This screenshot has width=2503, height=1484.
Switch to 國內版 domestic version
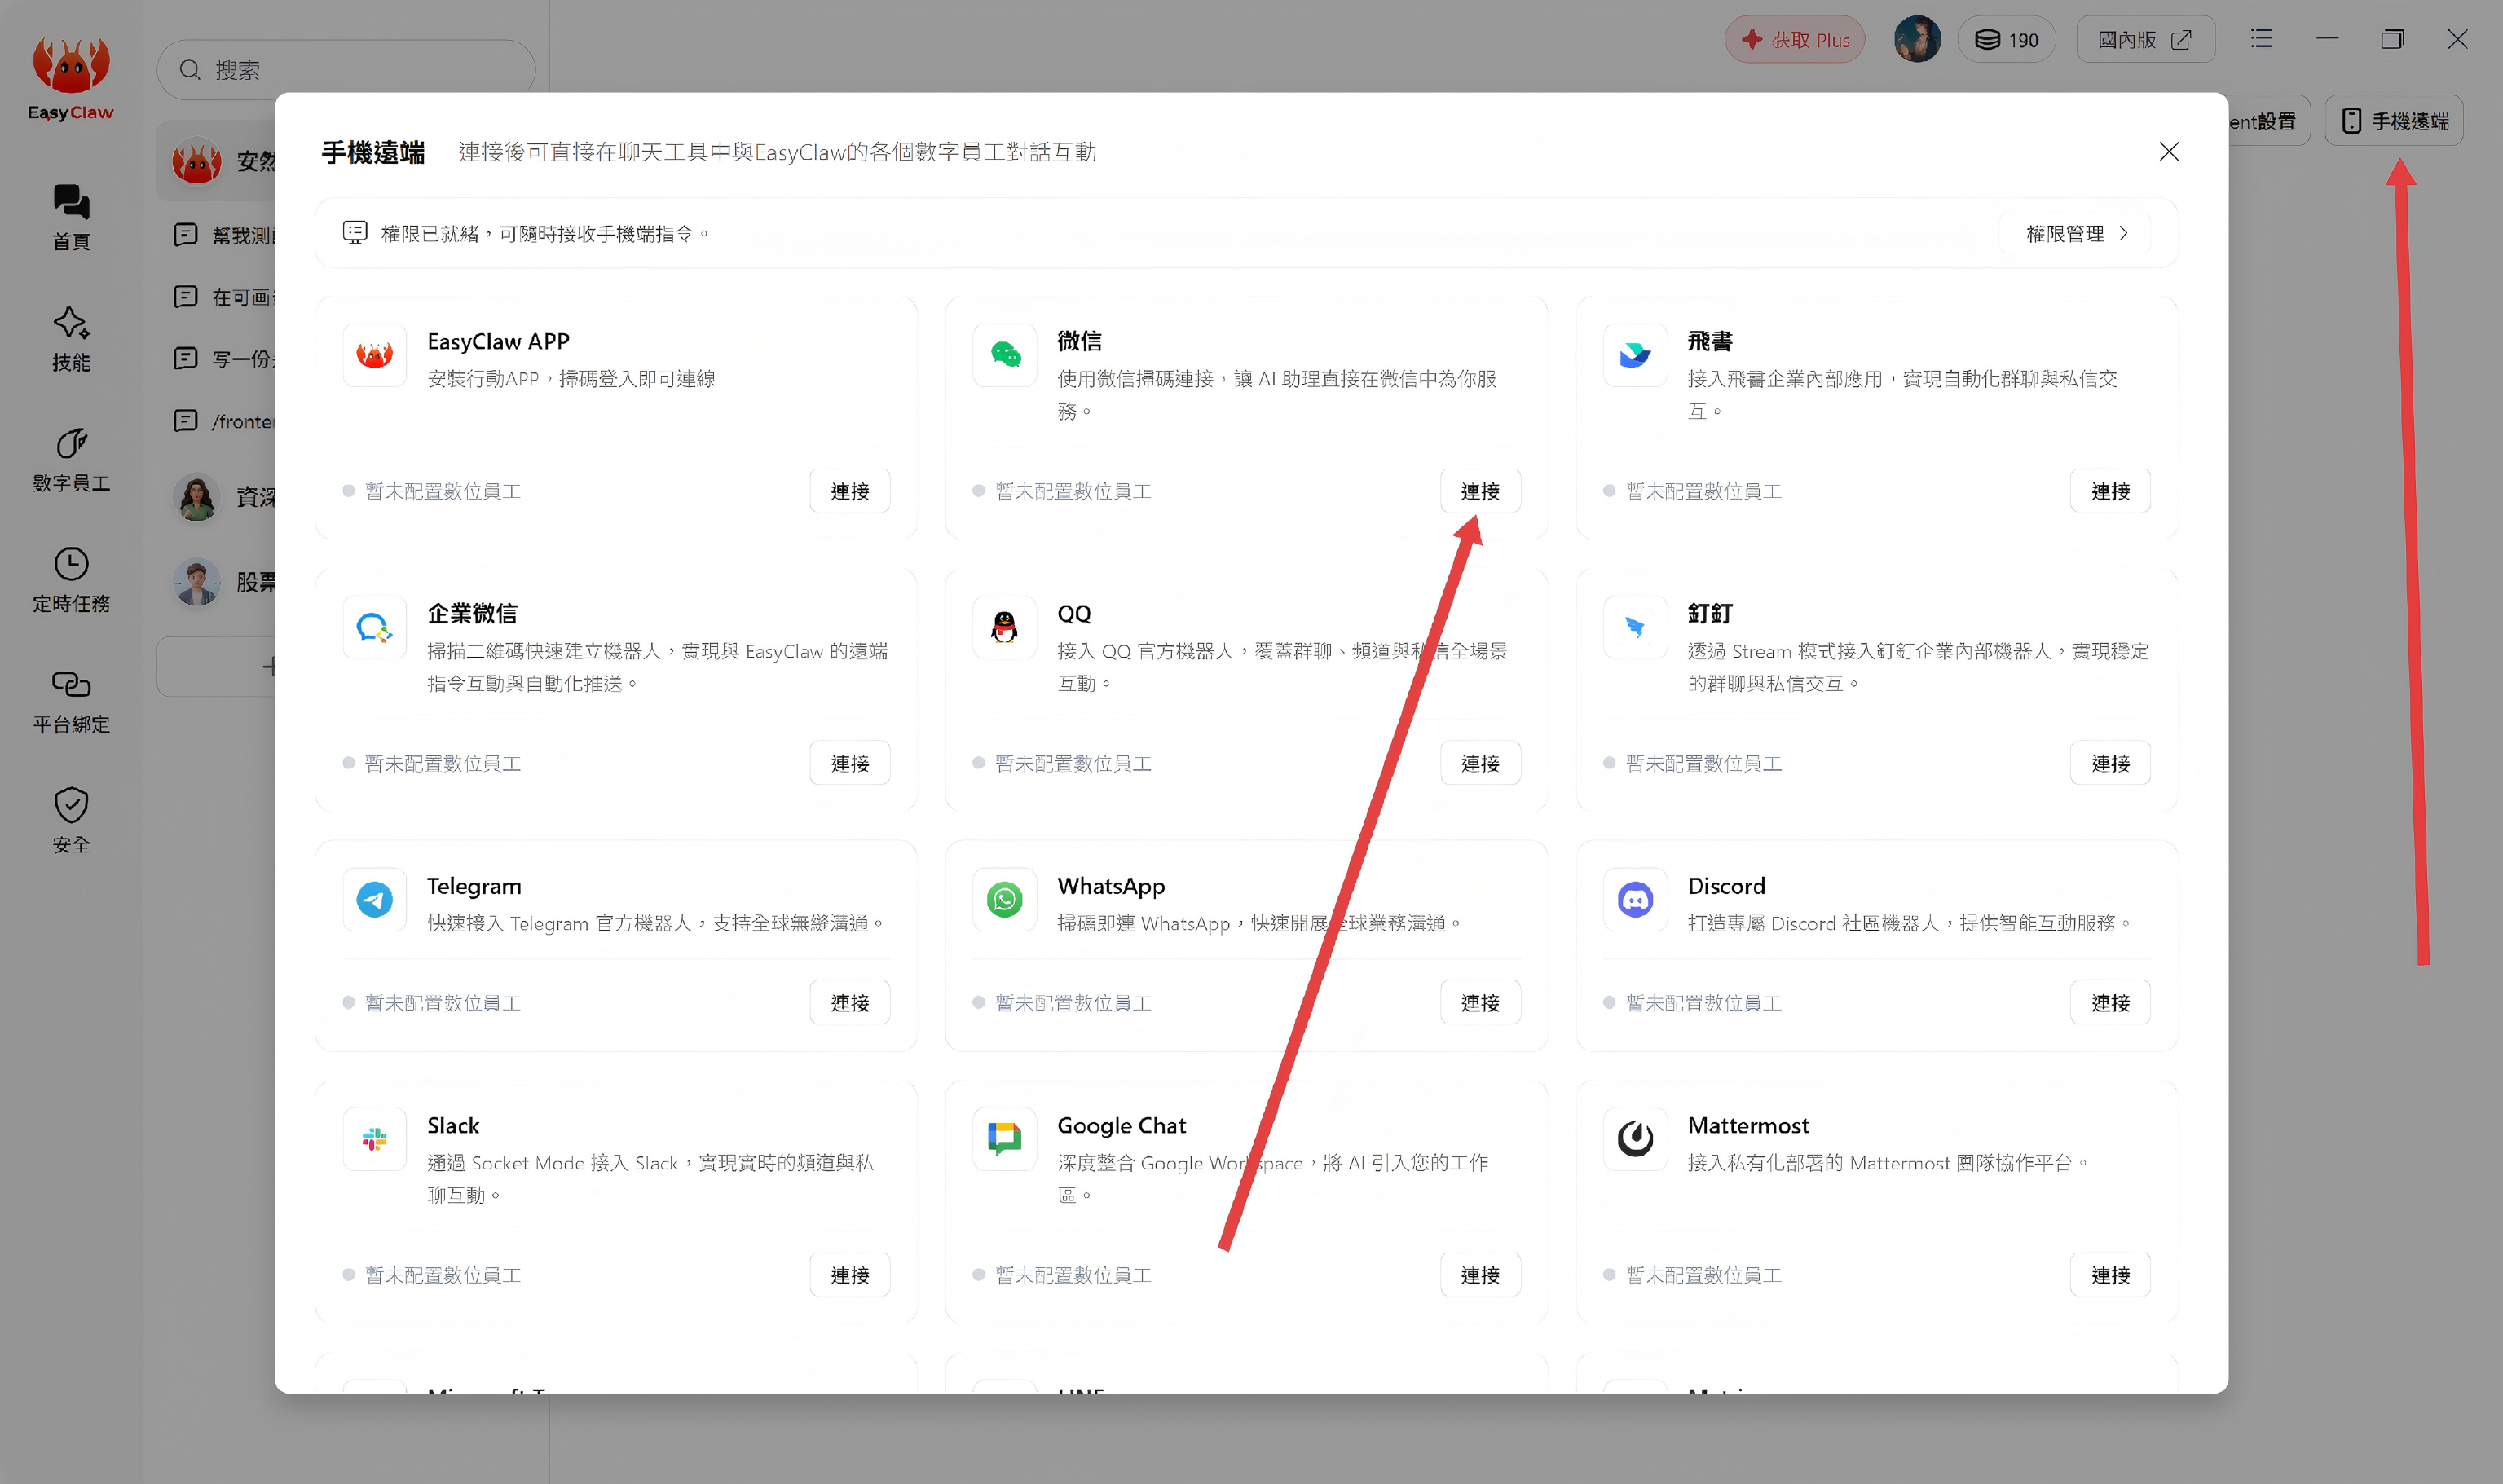click(2145, 40)
